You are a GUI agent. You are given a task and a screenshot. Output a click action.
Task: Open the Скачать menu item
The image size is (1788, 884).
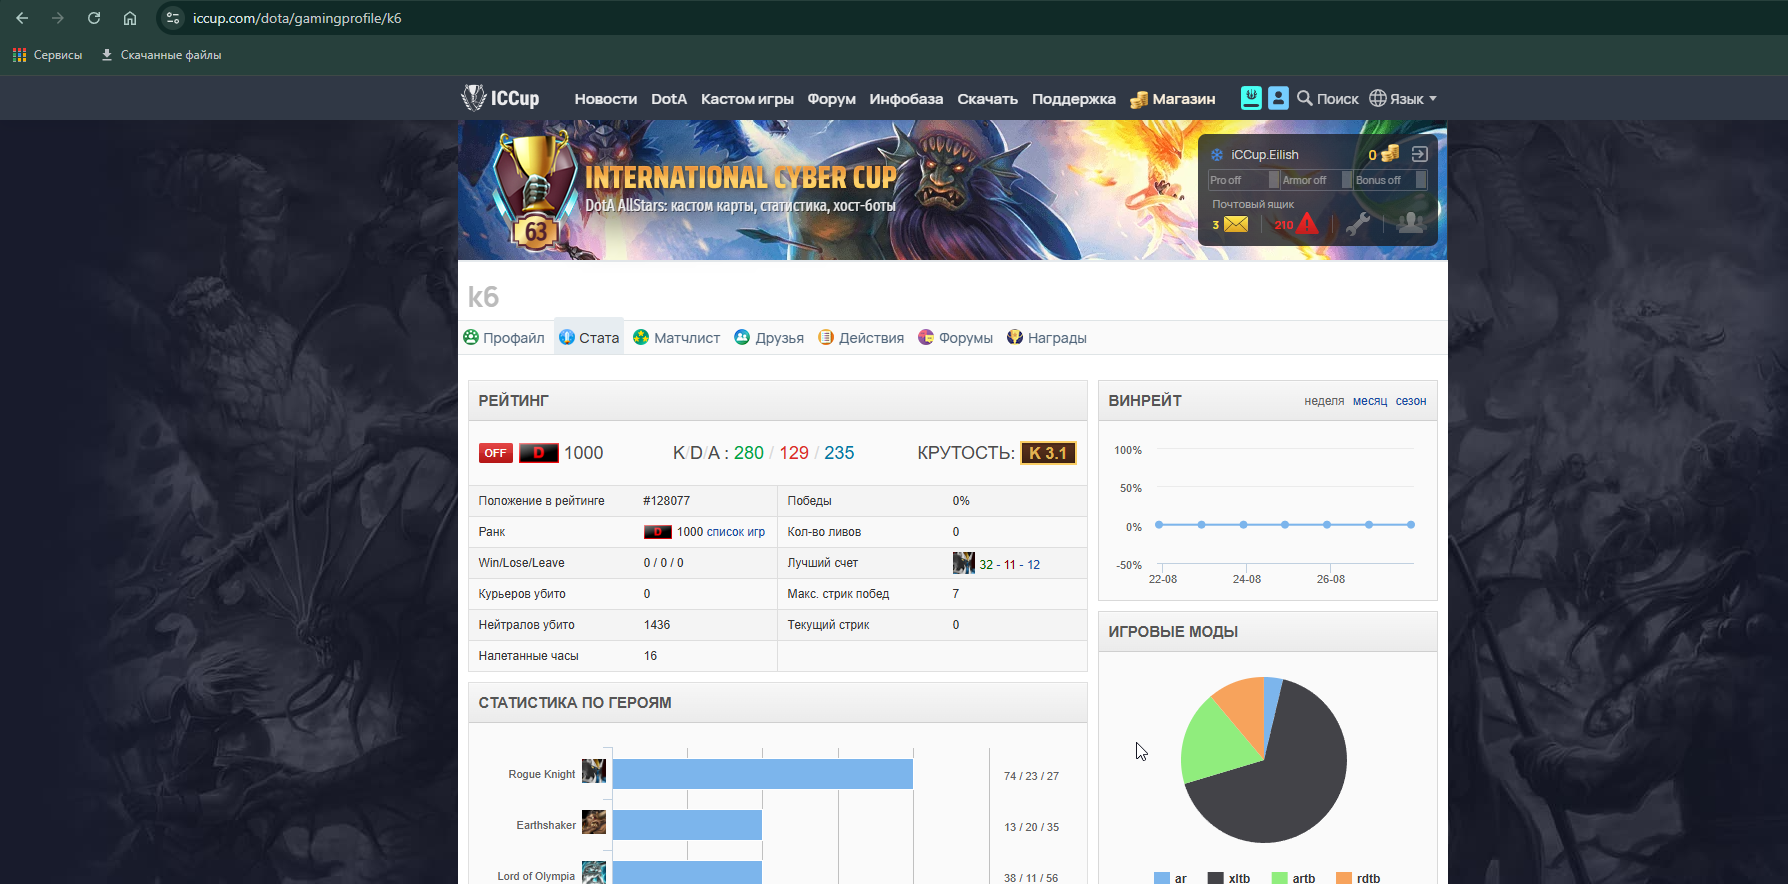pos(988,99)
